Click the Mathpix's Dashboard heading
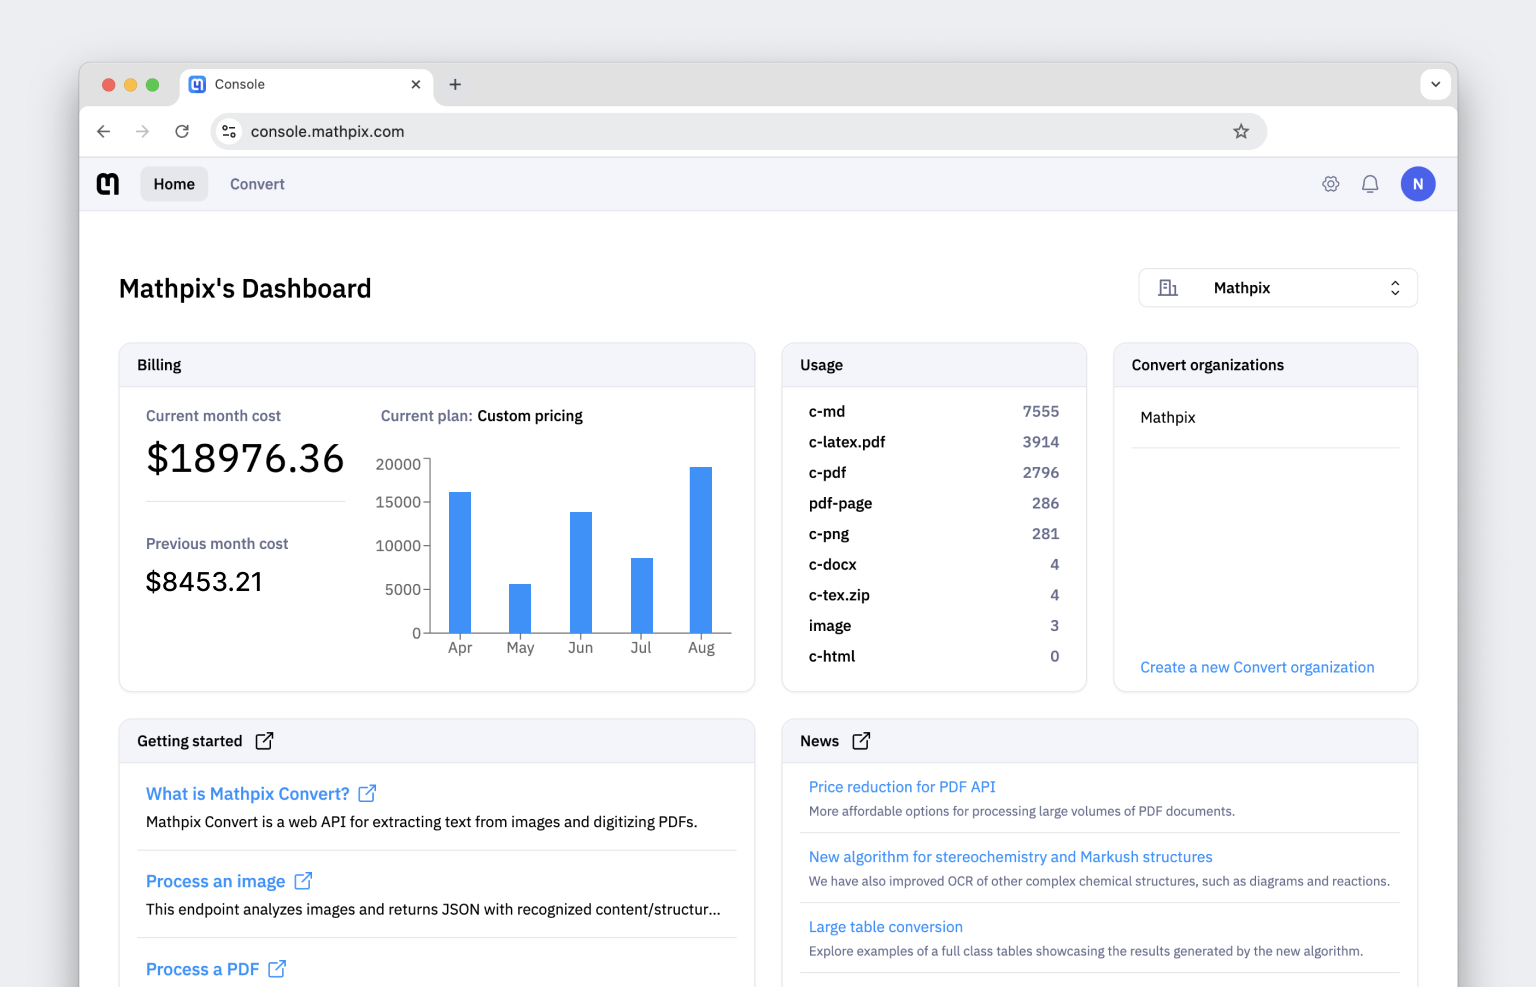Viewport: 1536px width, 987px height. click(245, 288)
